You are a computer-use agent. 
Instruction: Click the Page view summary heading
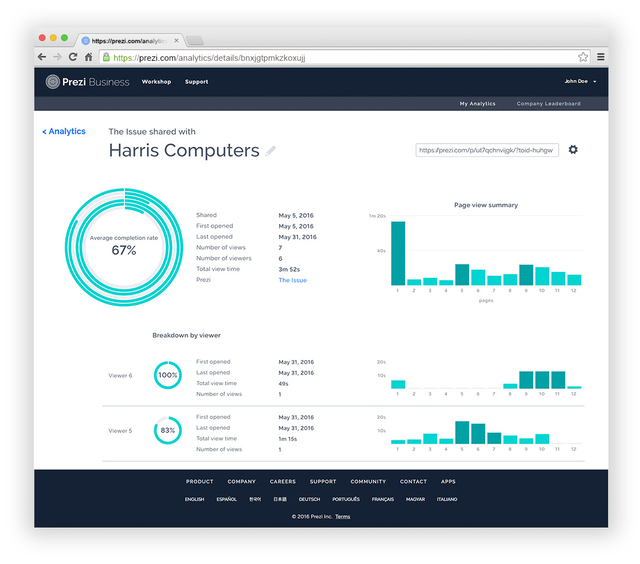[486, 205]
